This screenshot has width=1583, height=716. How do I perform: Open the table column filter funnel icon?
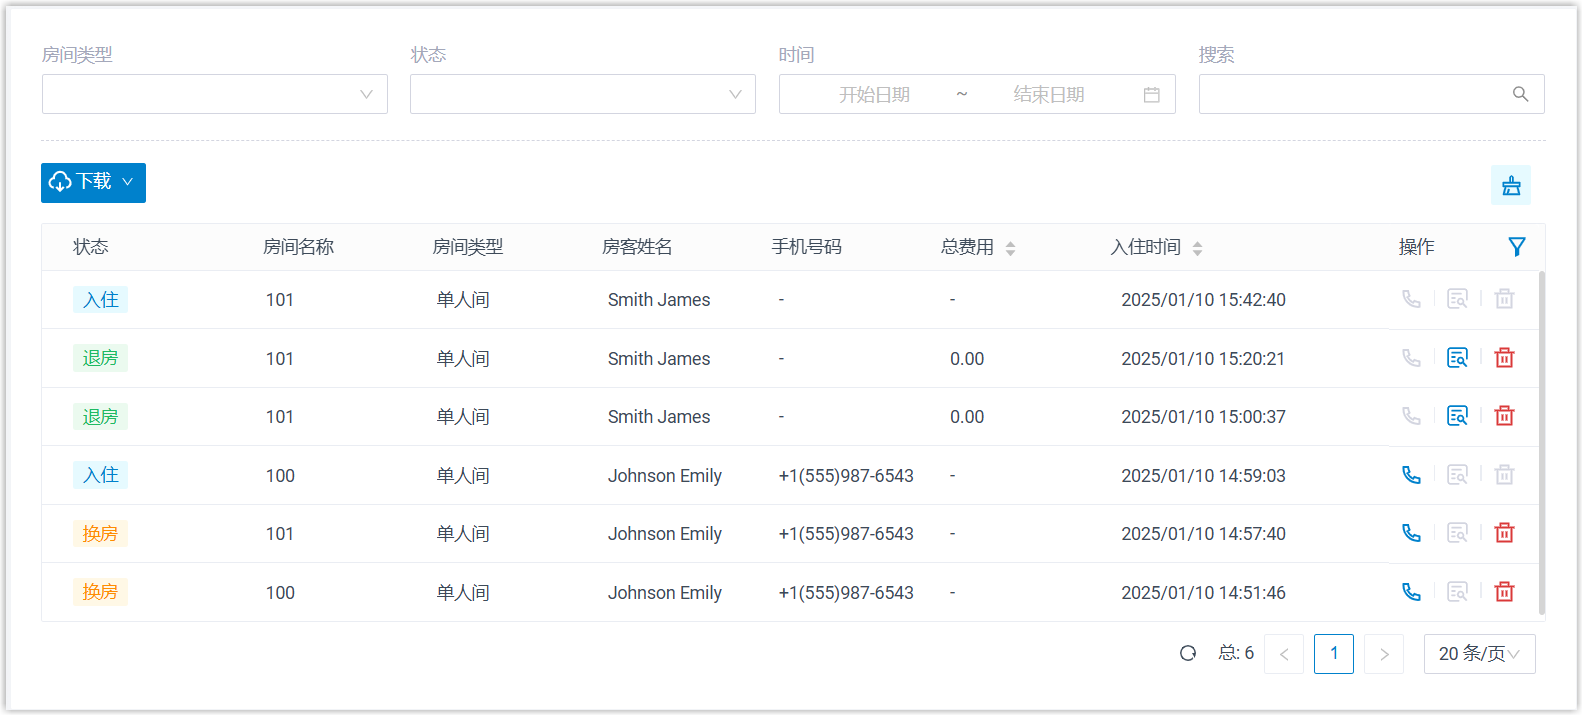coord(1516,247)
